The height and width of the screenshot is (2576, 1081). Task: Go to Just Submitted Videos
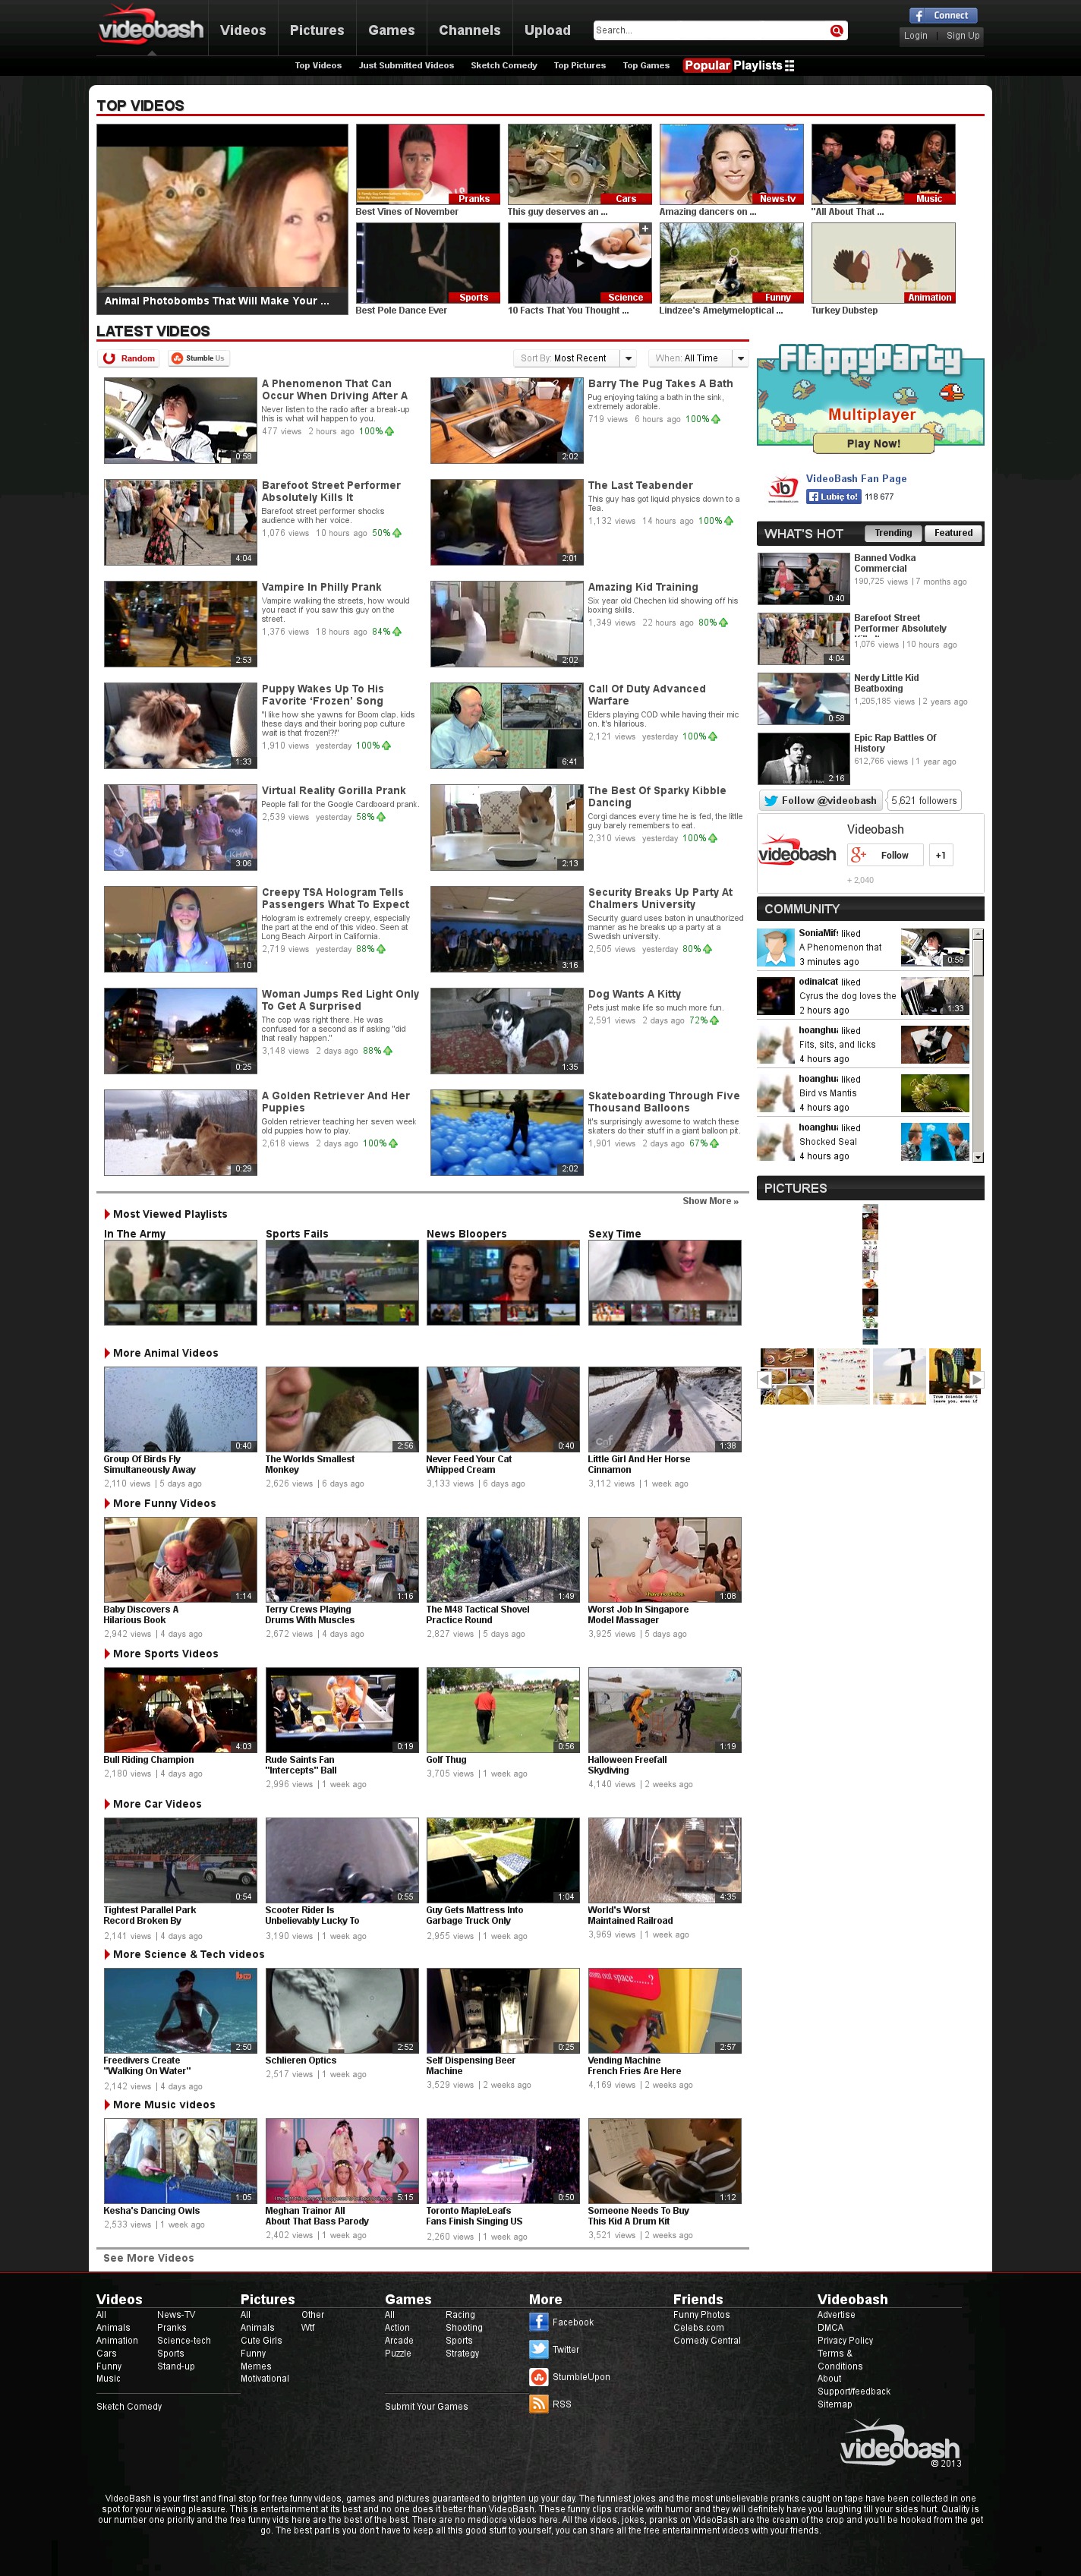(x=406, y=66)
